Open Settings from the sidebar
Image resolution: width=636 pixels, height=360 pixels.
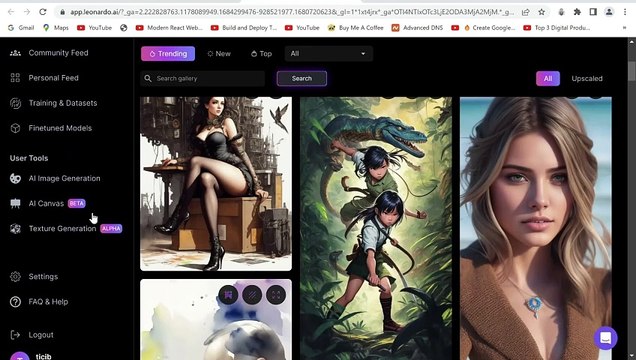click(34, 276)
